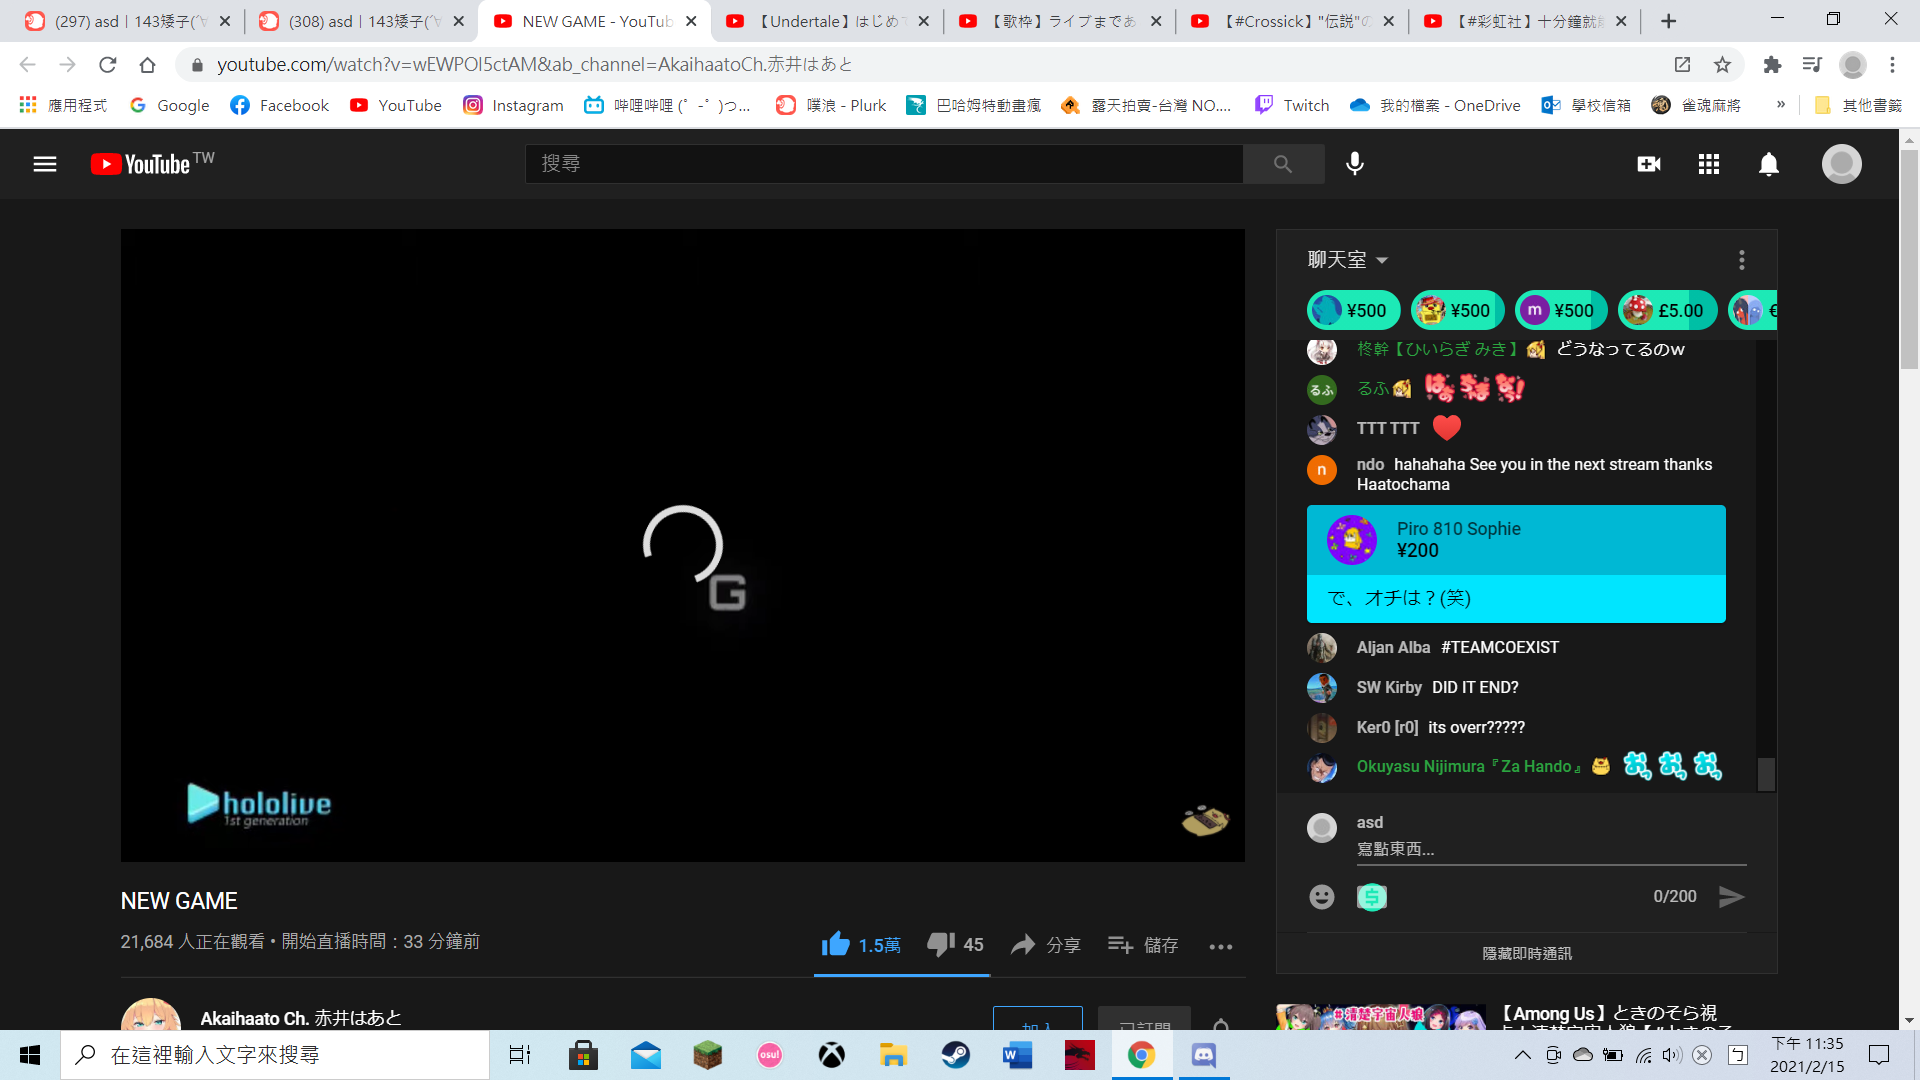
Task: Open Discord from the taskbar
Action: coord(1203,1055)
